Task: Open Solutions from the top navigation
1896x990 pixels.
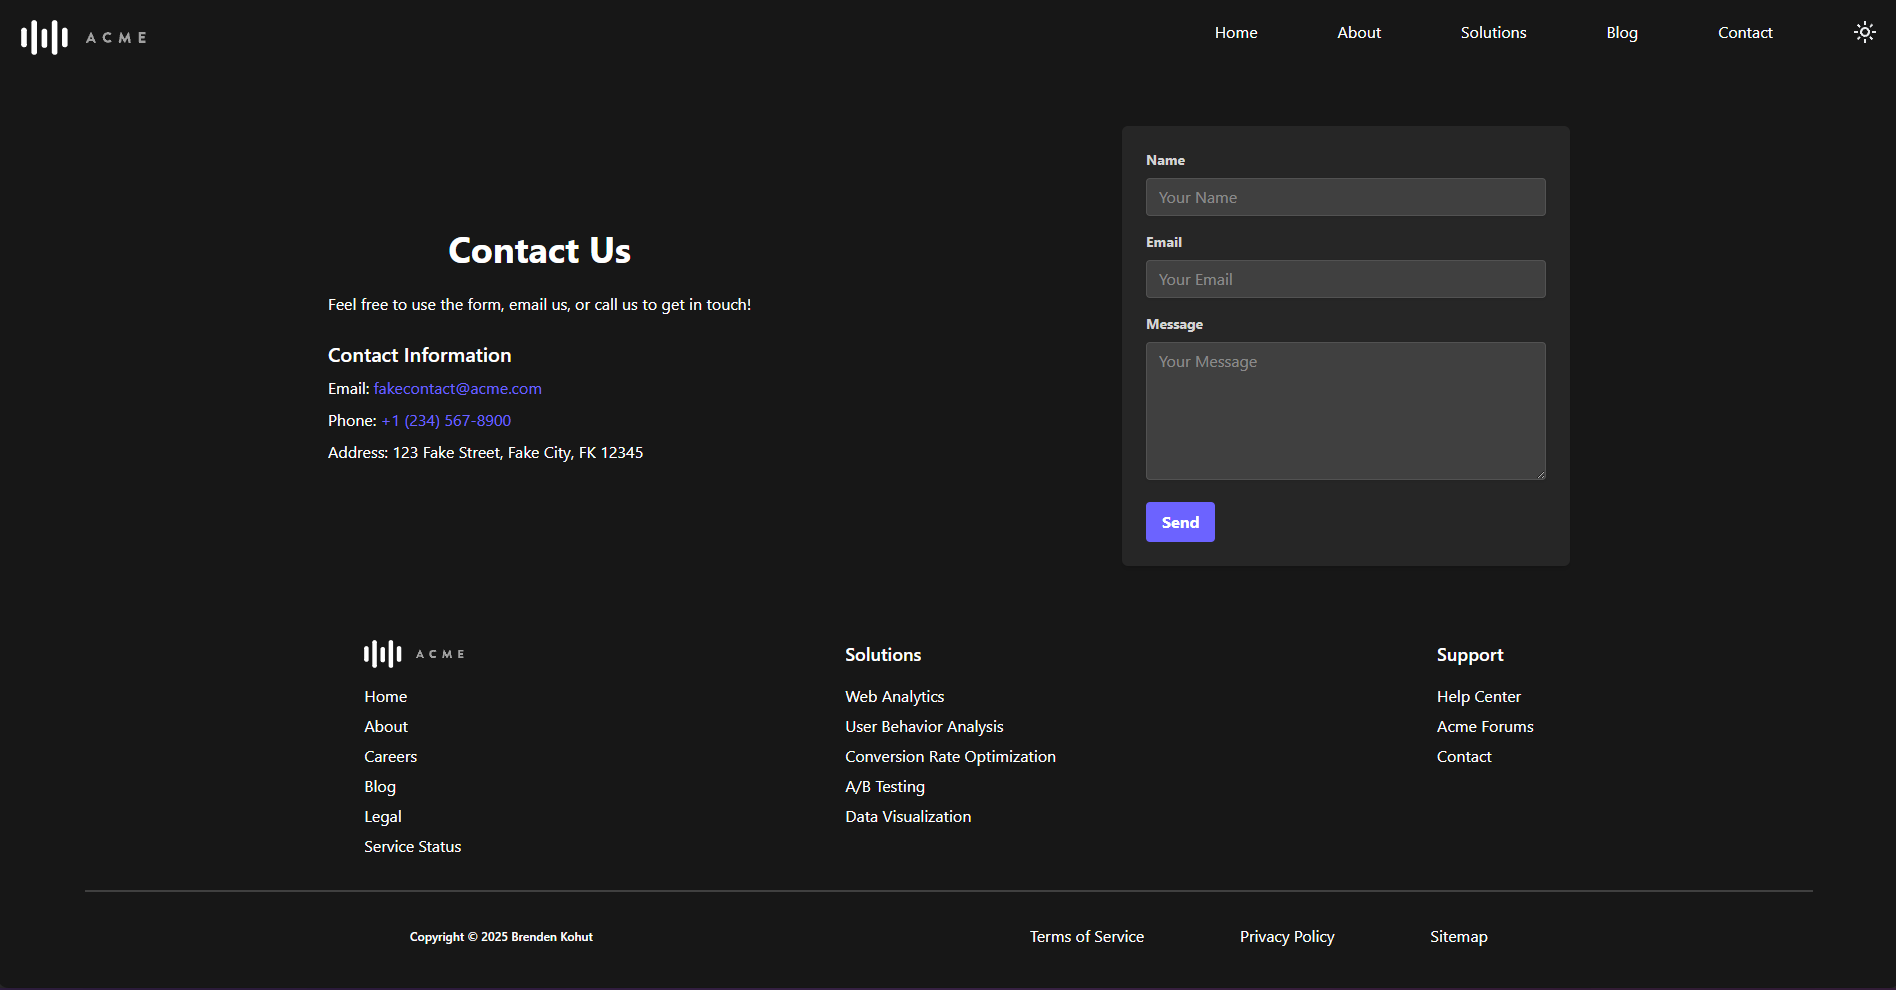Action: click(x=1493, y=32)
